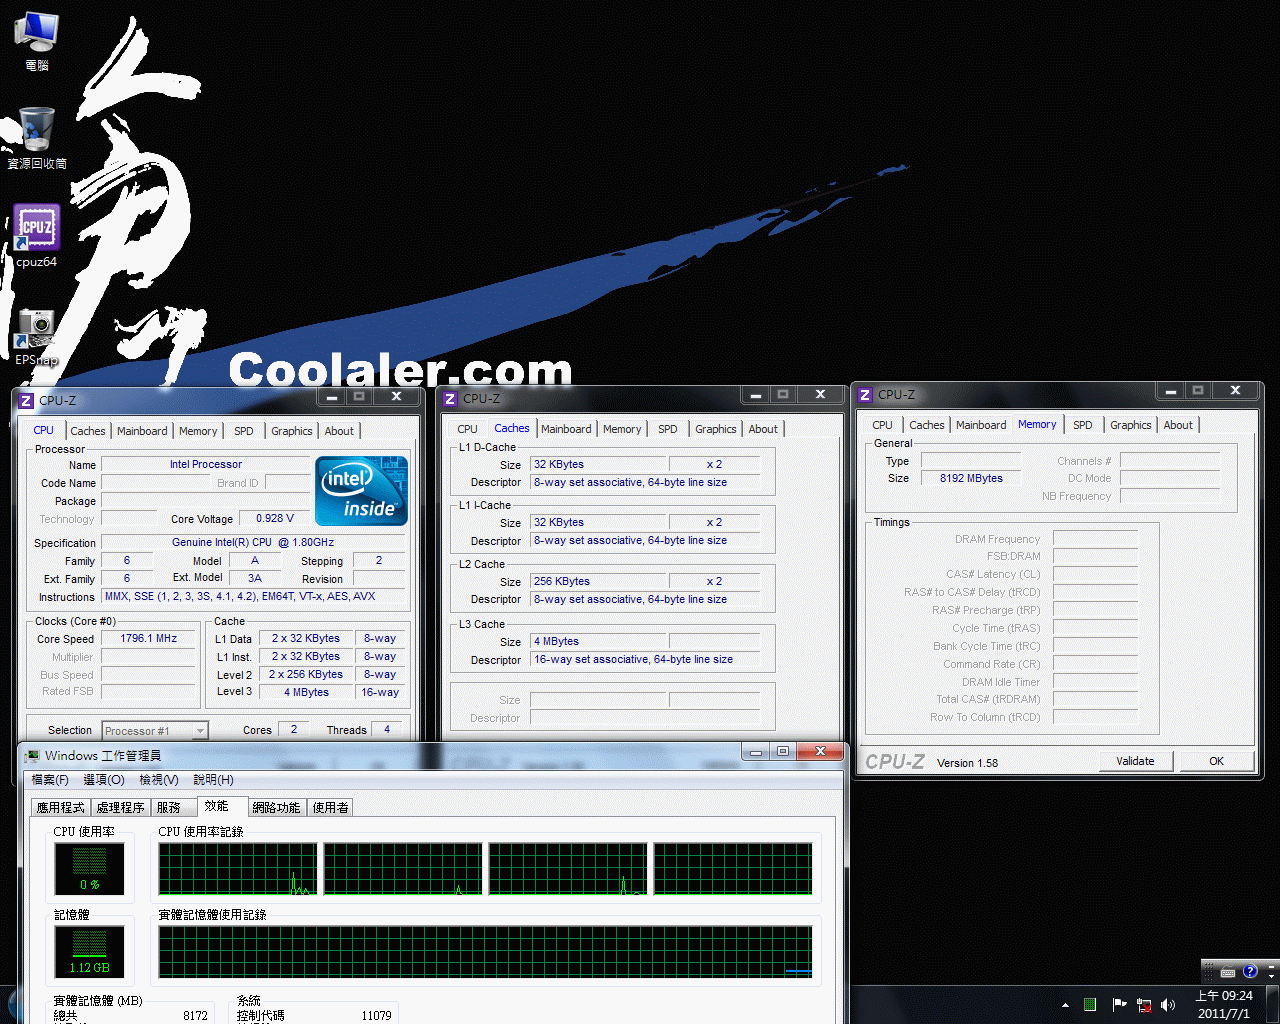The width and height of the screenshot is (1280, 1024).
Task: Open the 檔案(F) menu in Task Manager
Action: 50,780
